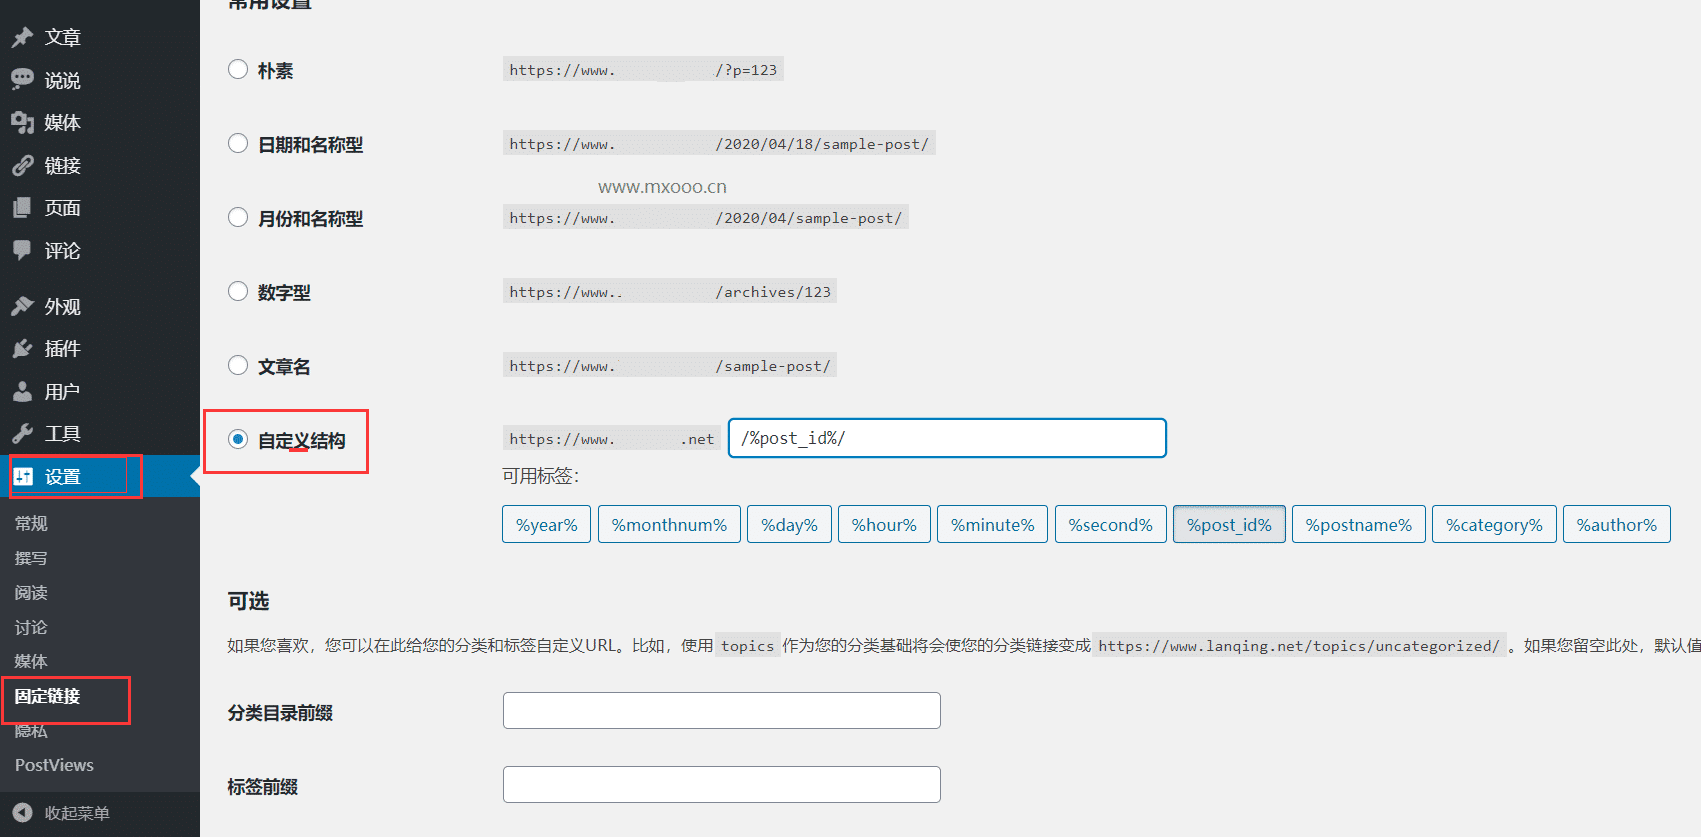Select the 朴素 permalink radio button

(x=238, y=69)
